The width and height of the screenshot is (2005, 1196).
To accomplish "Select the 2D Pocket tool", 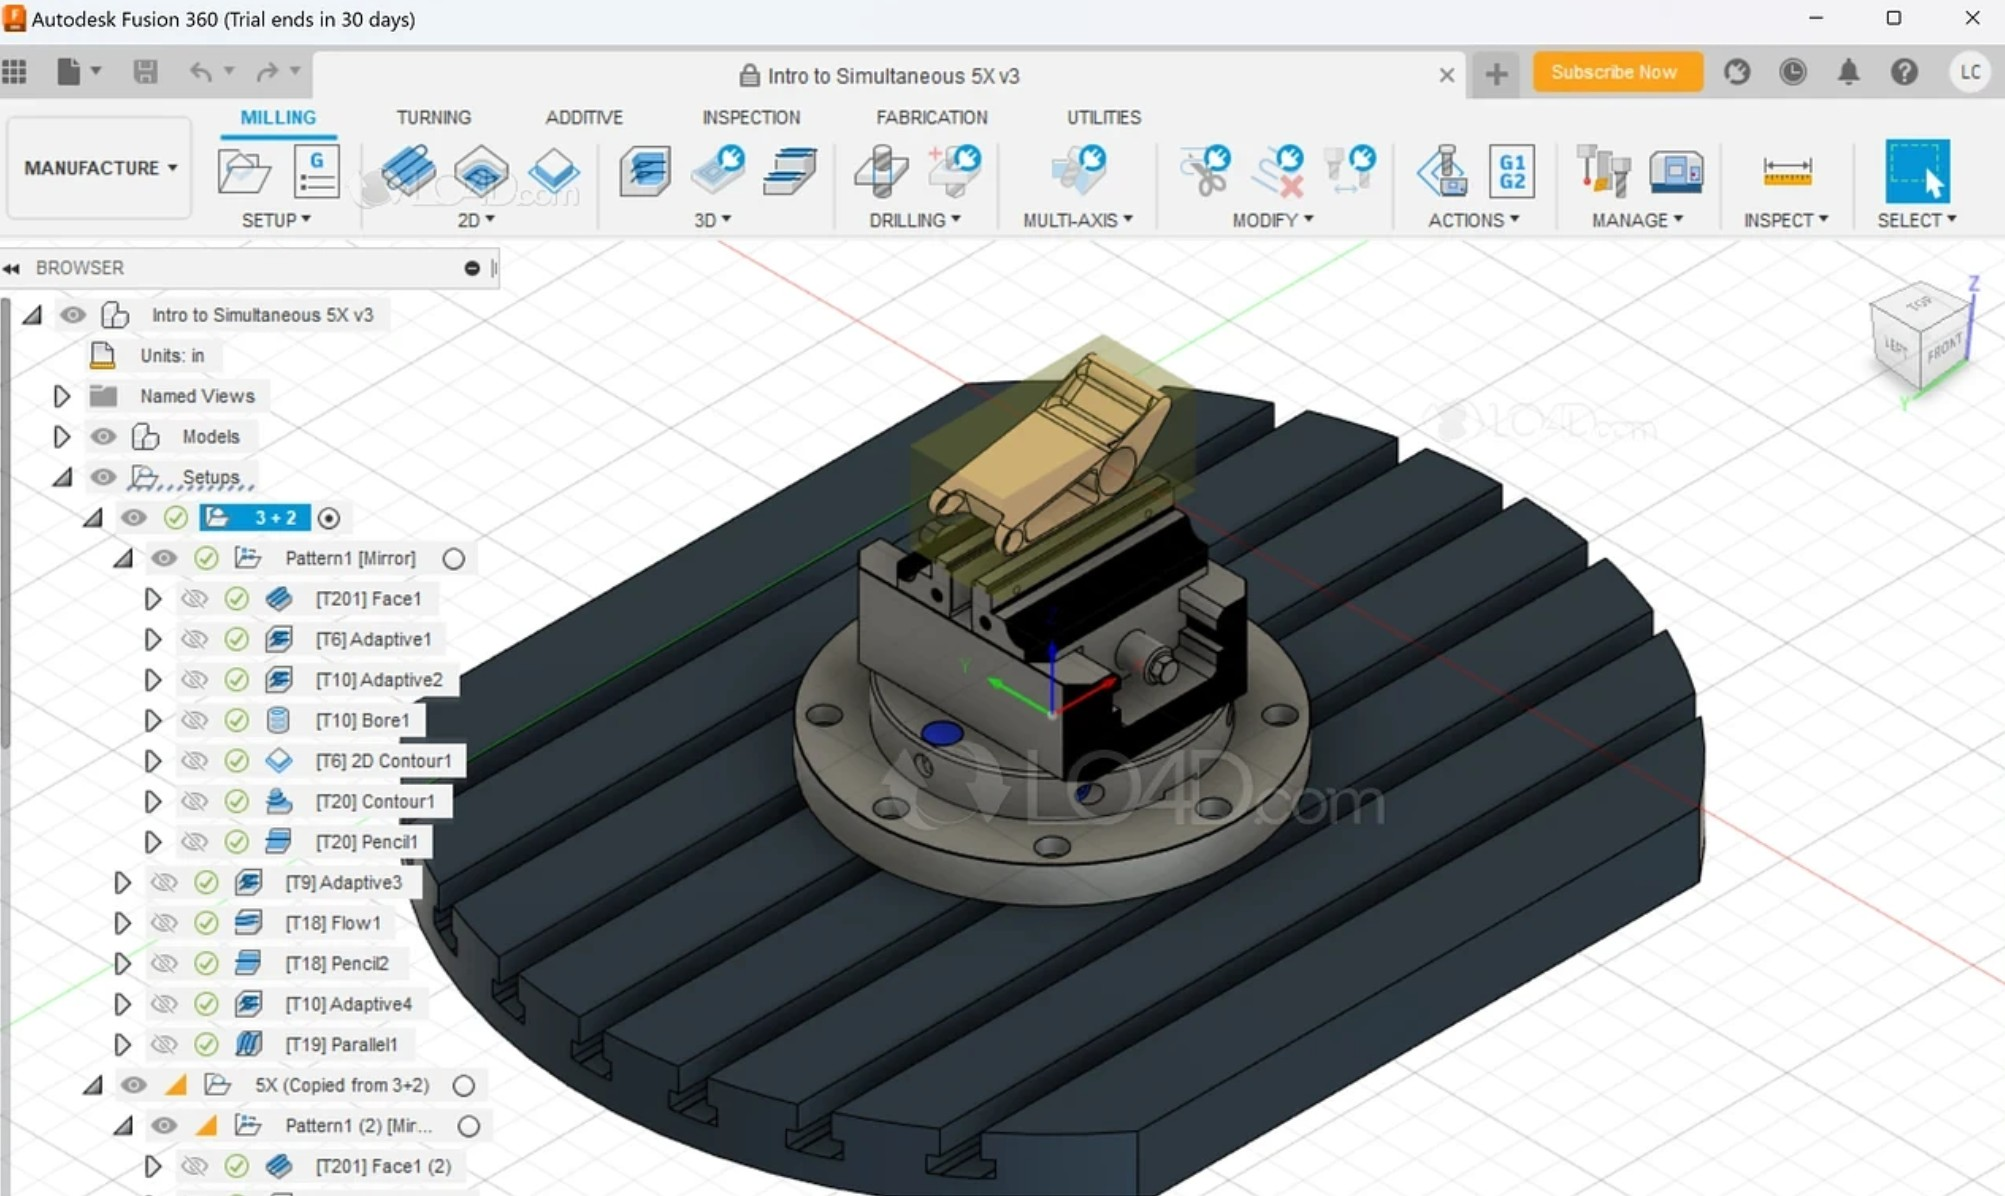I will pyautogui.click(x=481, y=171).
